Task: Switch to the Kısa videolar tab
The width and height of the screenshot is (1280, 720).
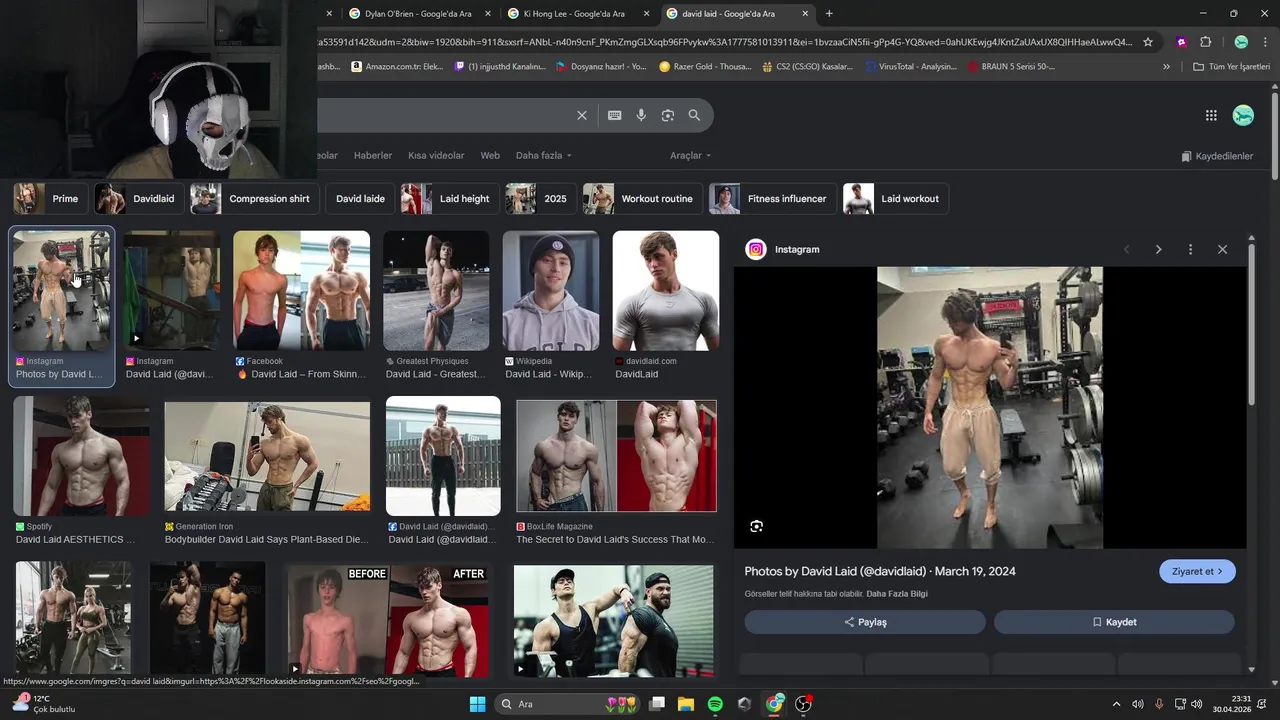Action: (x=436, y=156)
